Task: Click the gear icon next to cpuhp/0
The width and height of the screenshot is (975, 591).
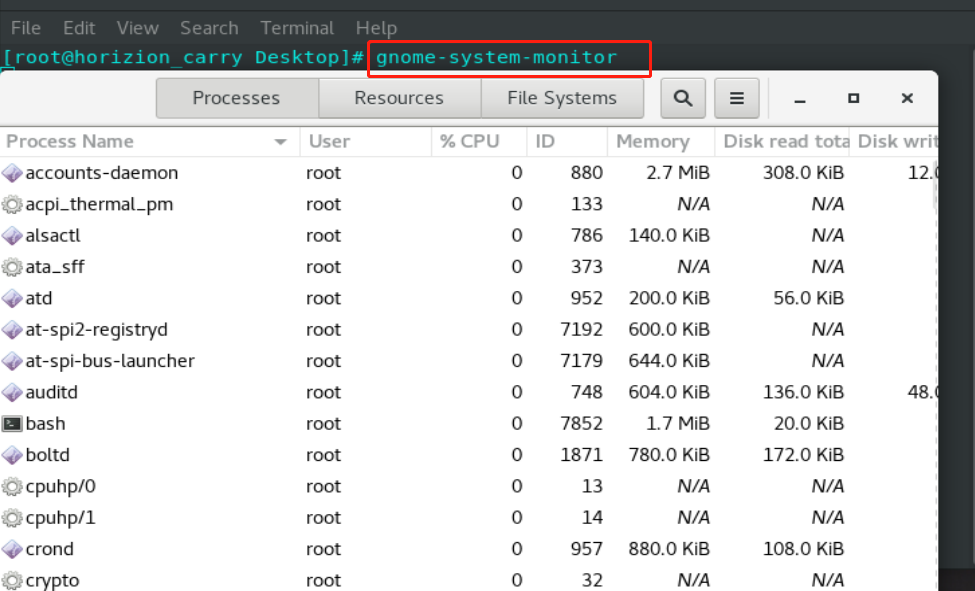Action: click(x=12, y=486)
